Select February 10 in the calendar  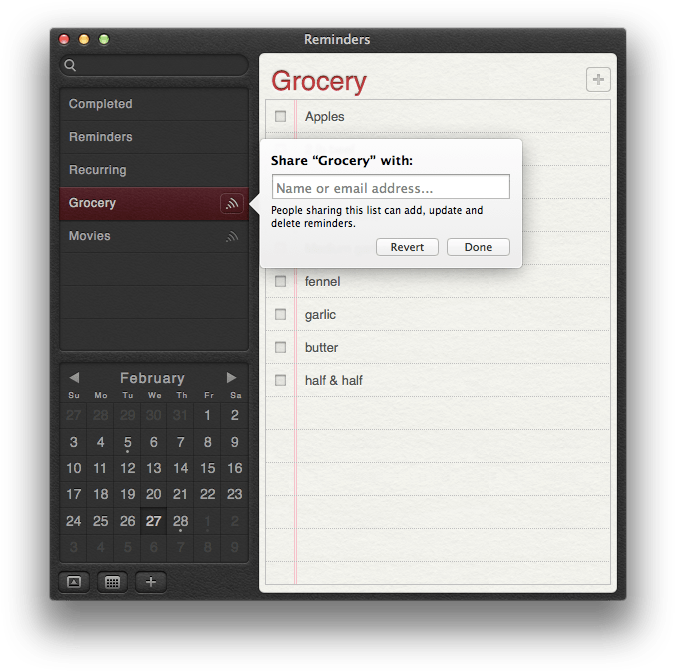pos(74,468)
